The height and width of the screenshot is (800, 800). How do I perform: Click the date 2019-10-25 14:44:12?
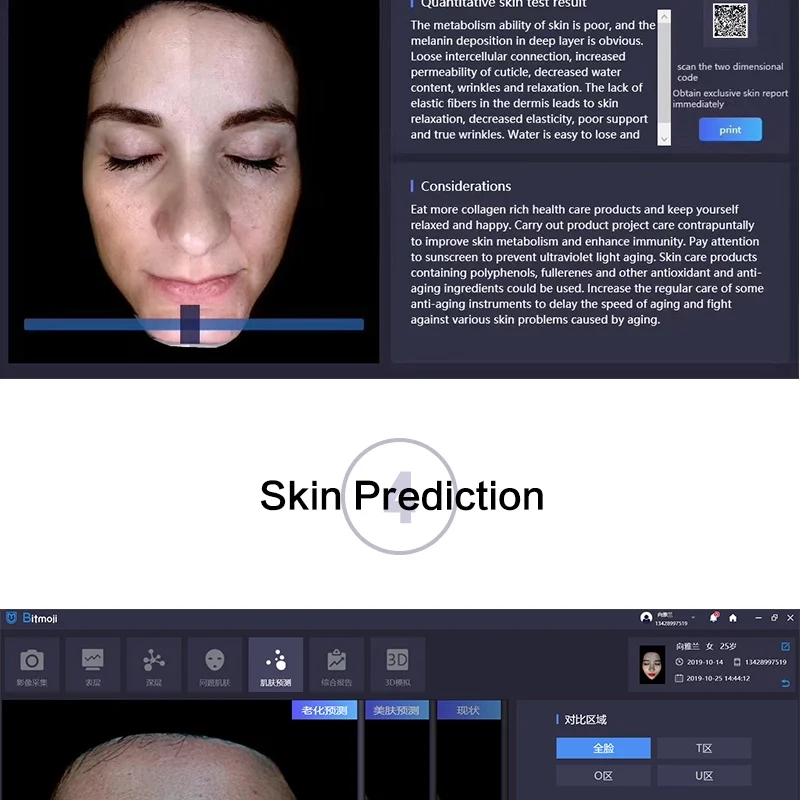pos(718,678)
